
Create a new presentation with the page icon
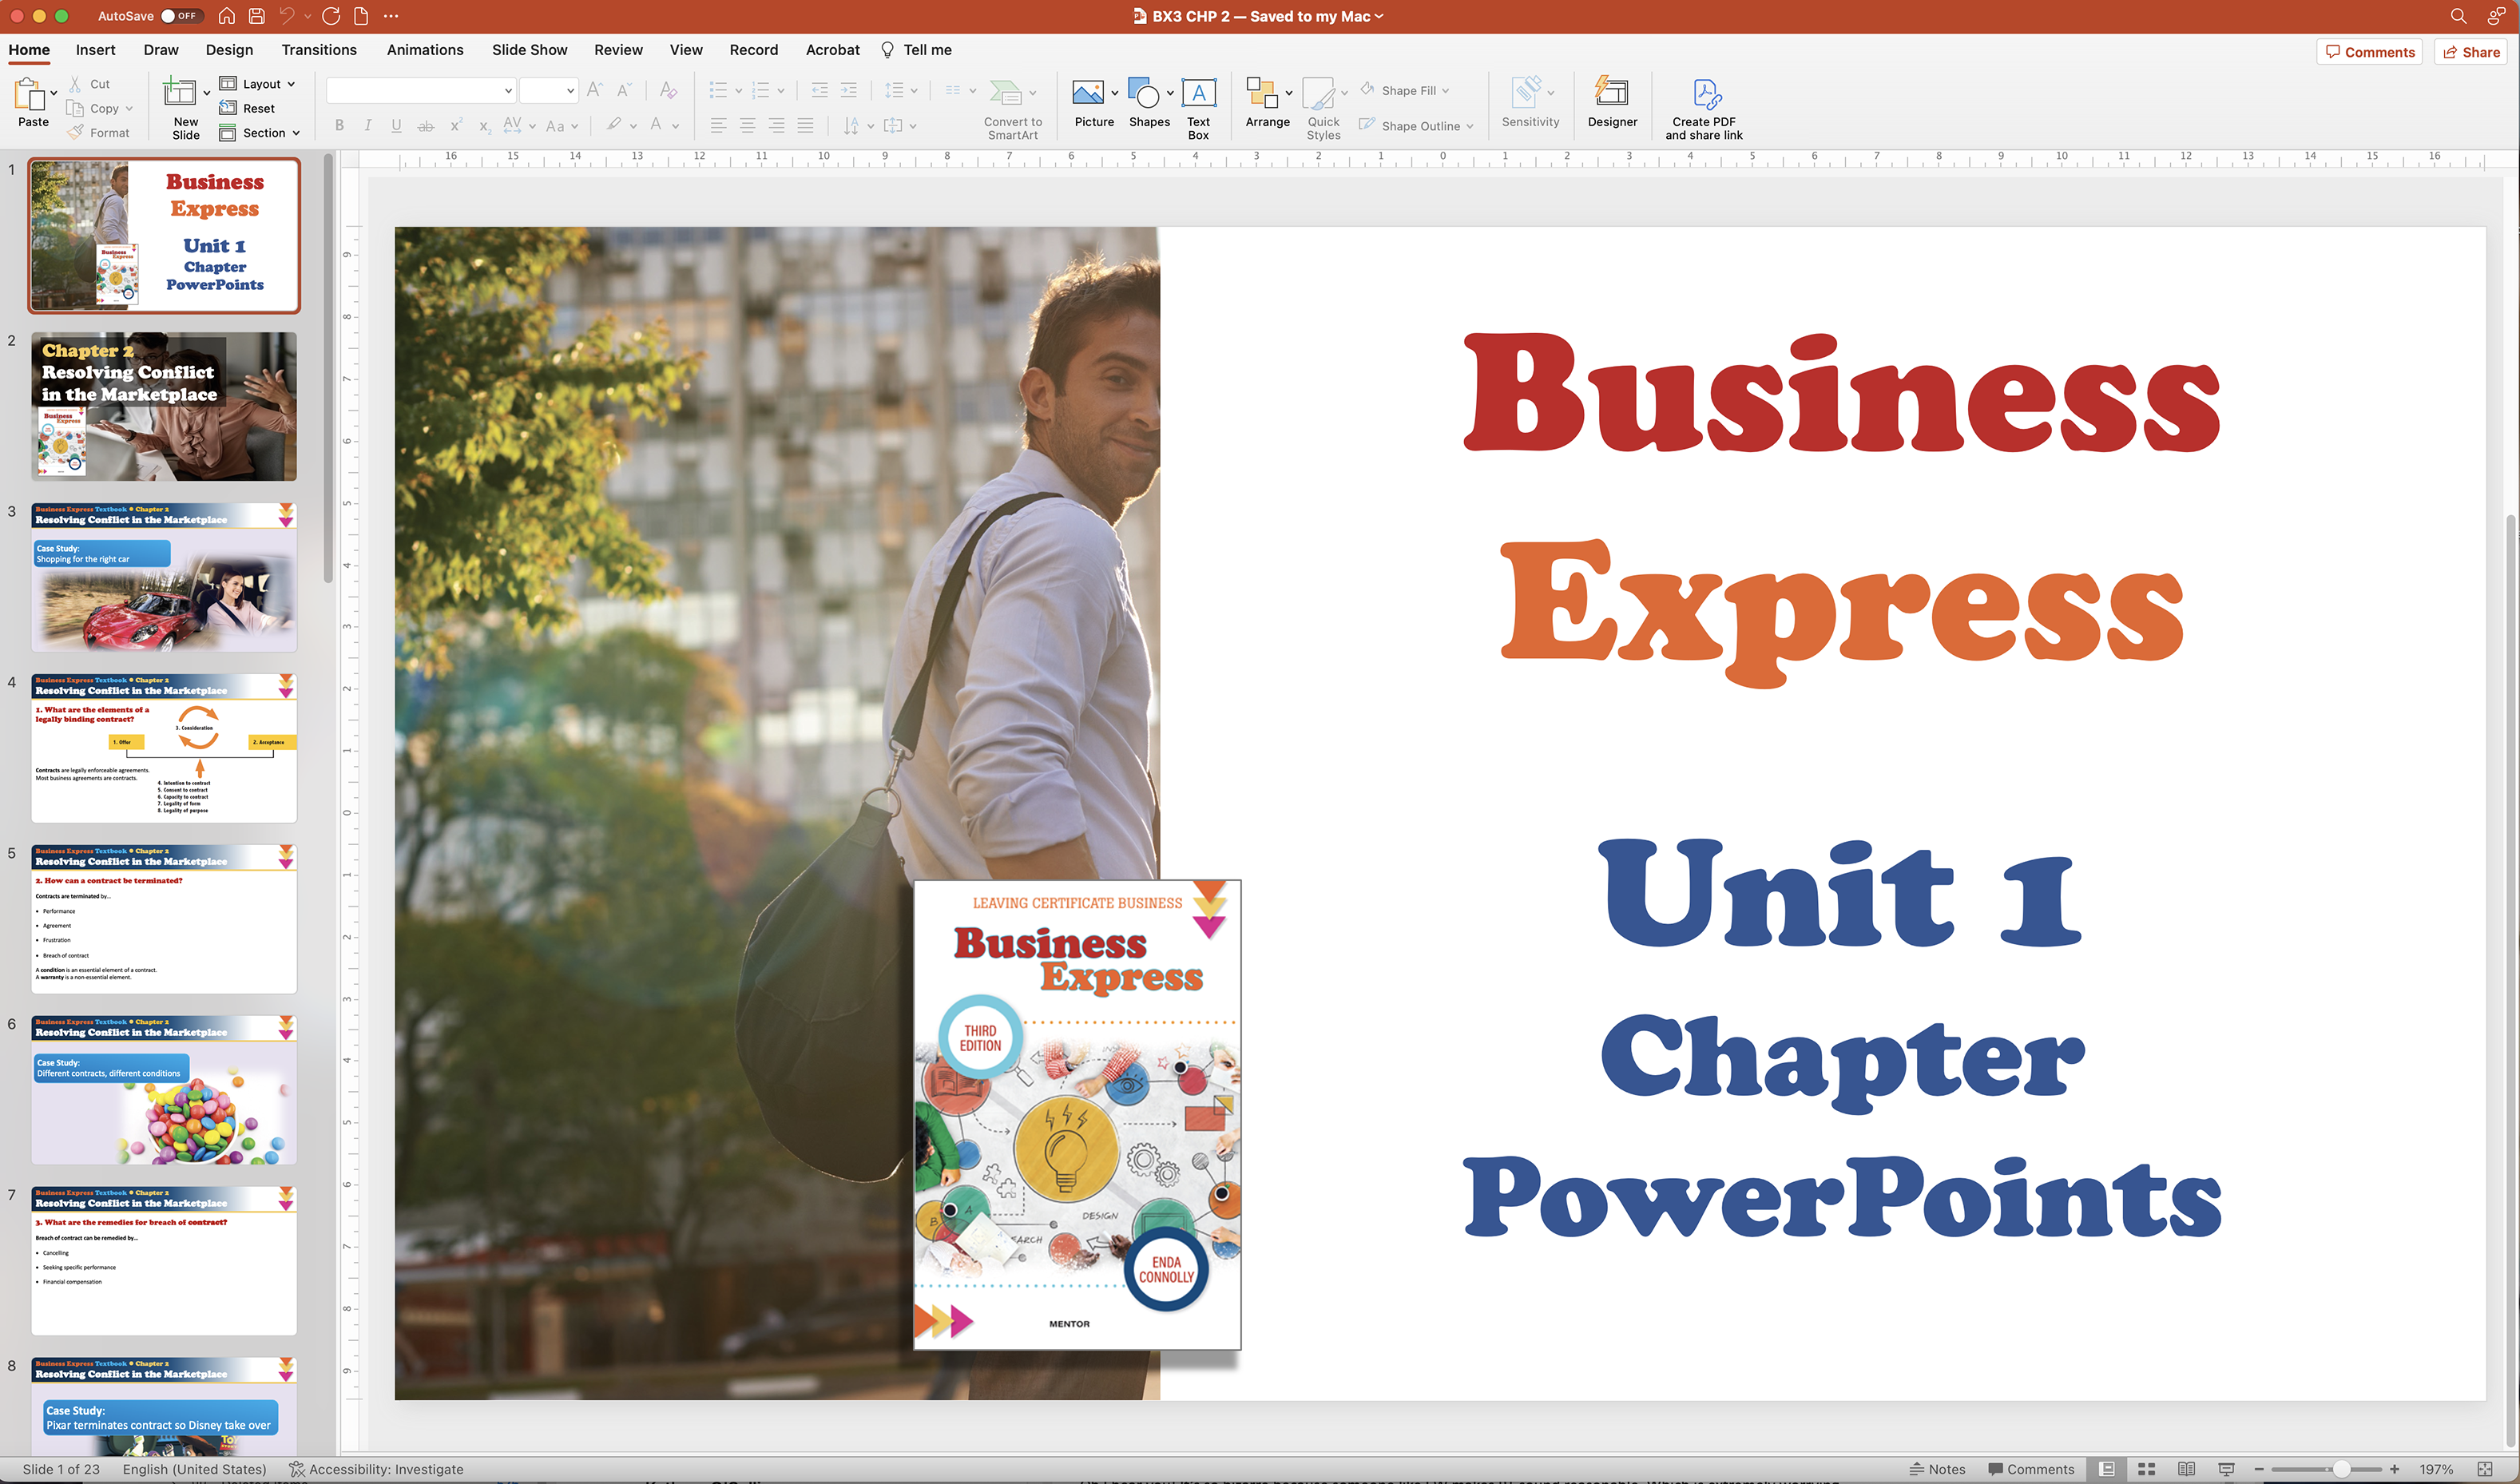pos(361,16)
